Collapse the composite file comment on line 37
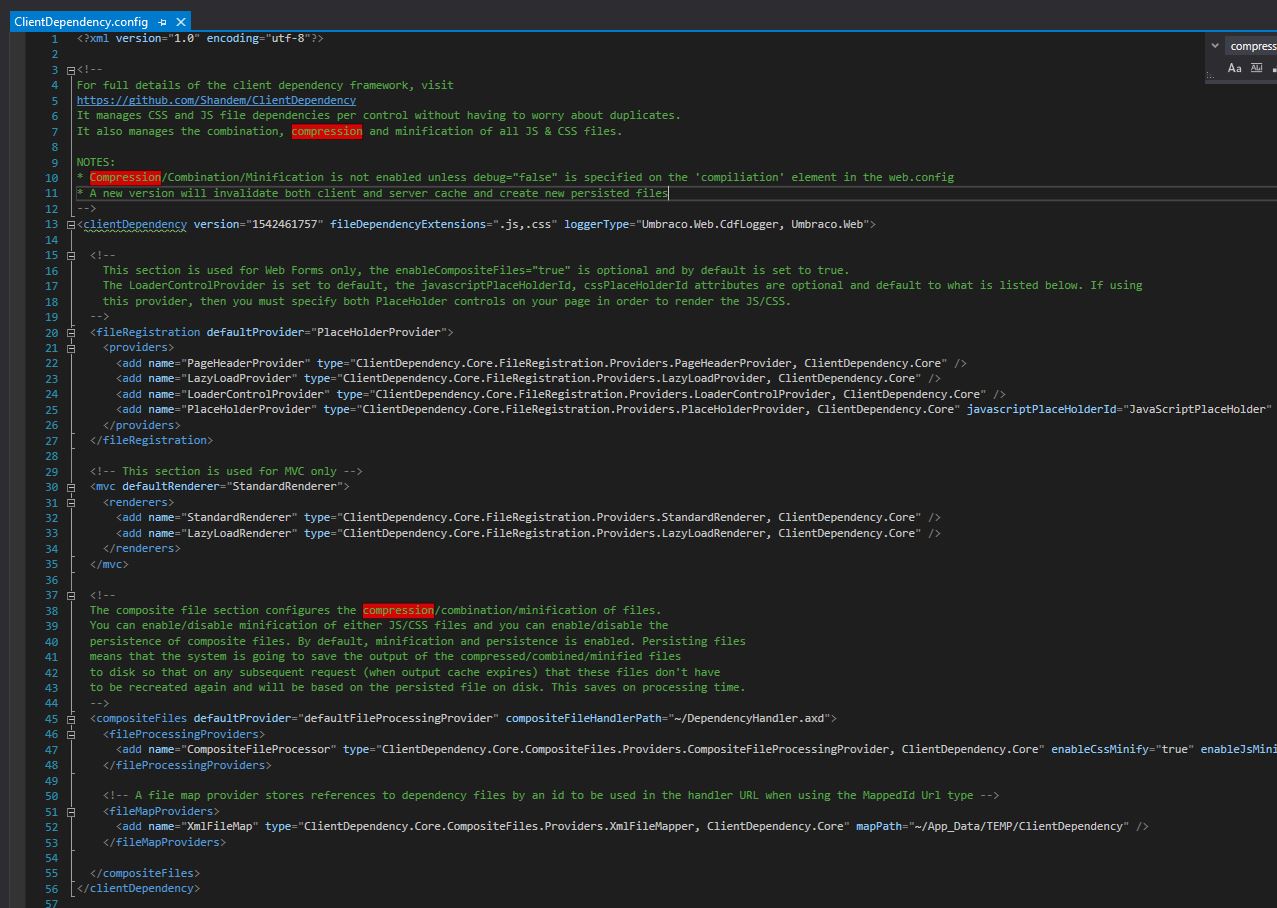Viewport: 1277px width, 908px height. click(x=71, y=595)
